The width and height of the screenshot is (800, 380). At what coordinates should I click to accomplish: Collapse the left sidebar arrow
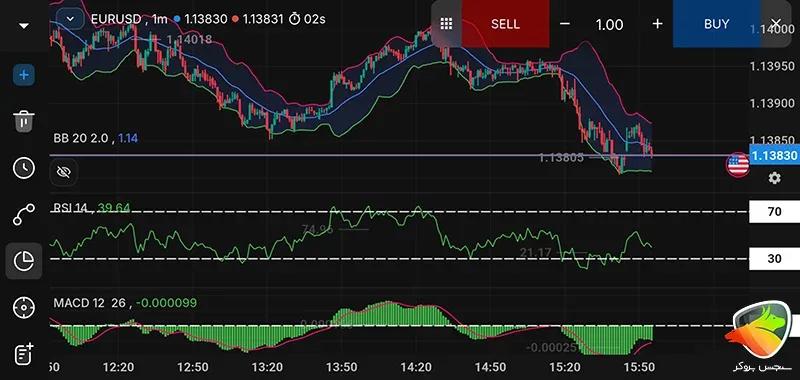coord(24,26)
